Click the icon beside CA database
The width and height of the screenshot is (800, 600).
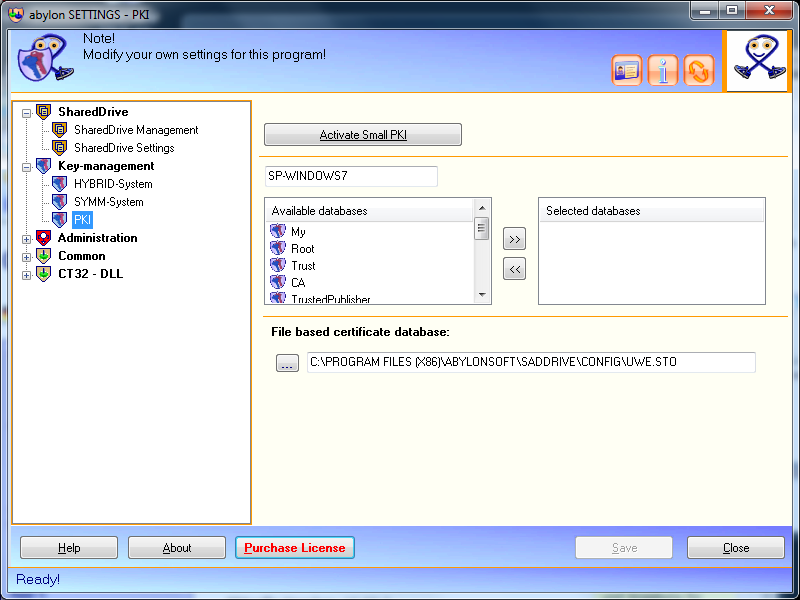click(278, 282)
